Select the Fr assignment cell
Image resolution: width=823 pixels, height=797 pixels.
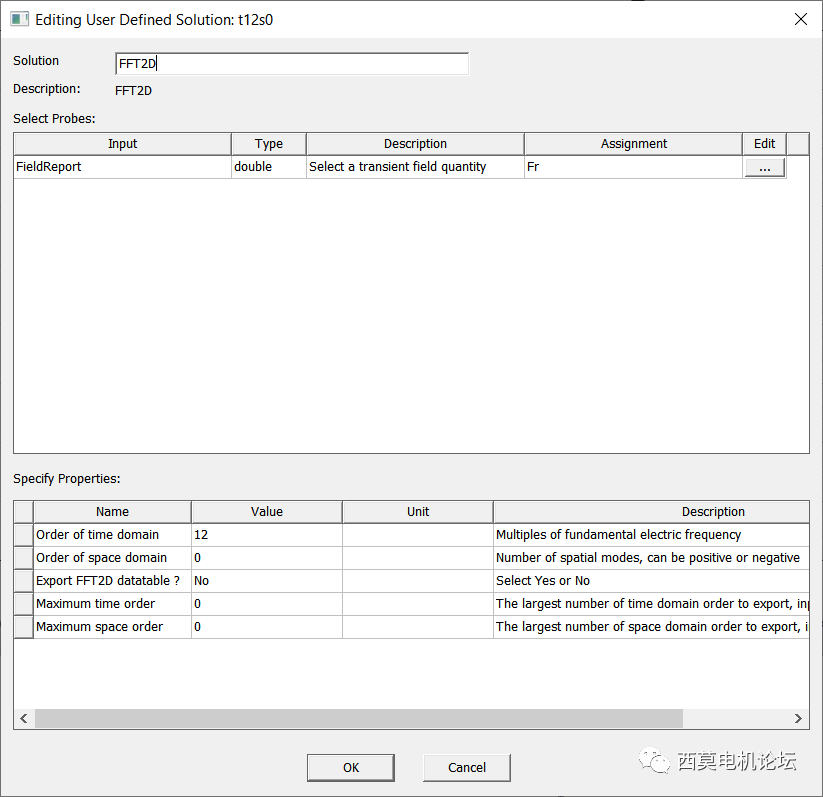click(635, 166)
